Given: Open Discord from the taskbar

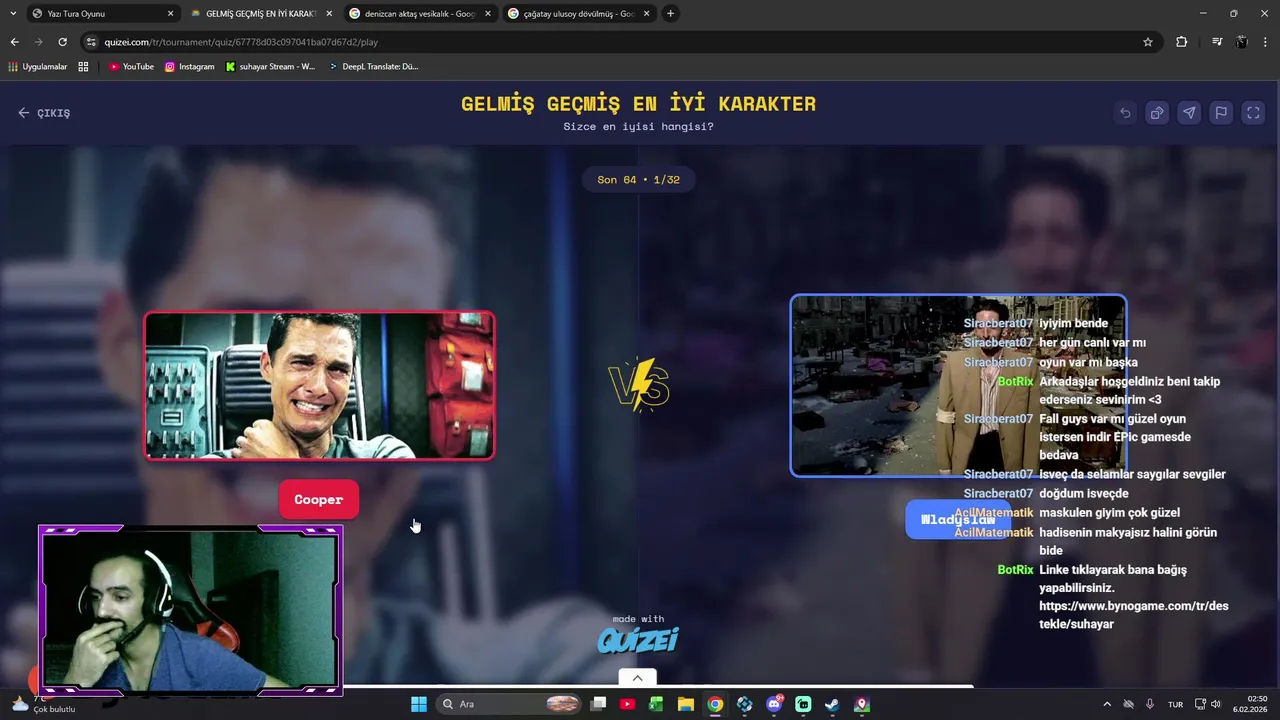Looking at the screenshot, I should point(774,704).
